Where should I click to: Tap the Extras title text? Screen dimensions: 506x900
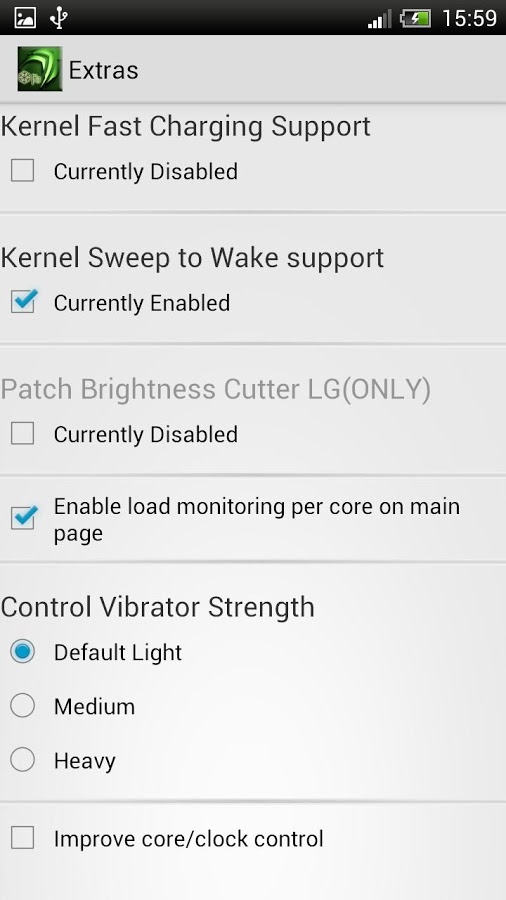tap(103, 70)
